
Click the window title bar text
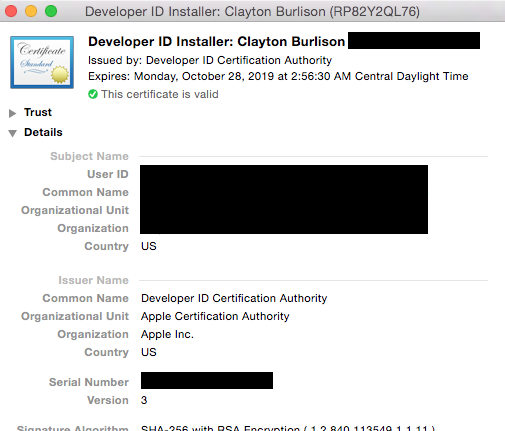(252, 12)
